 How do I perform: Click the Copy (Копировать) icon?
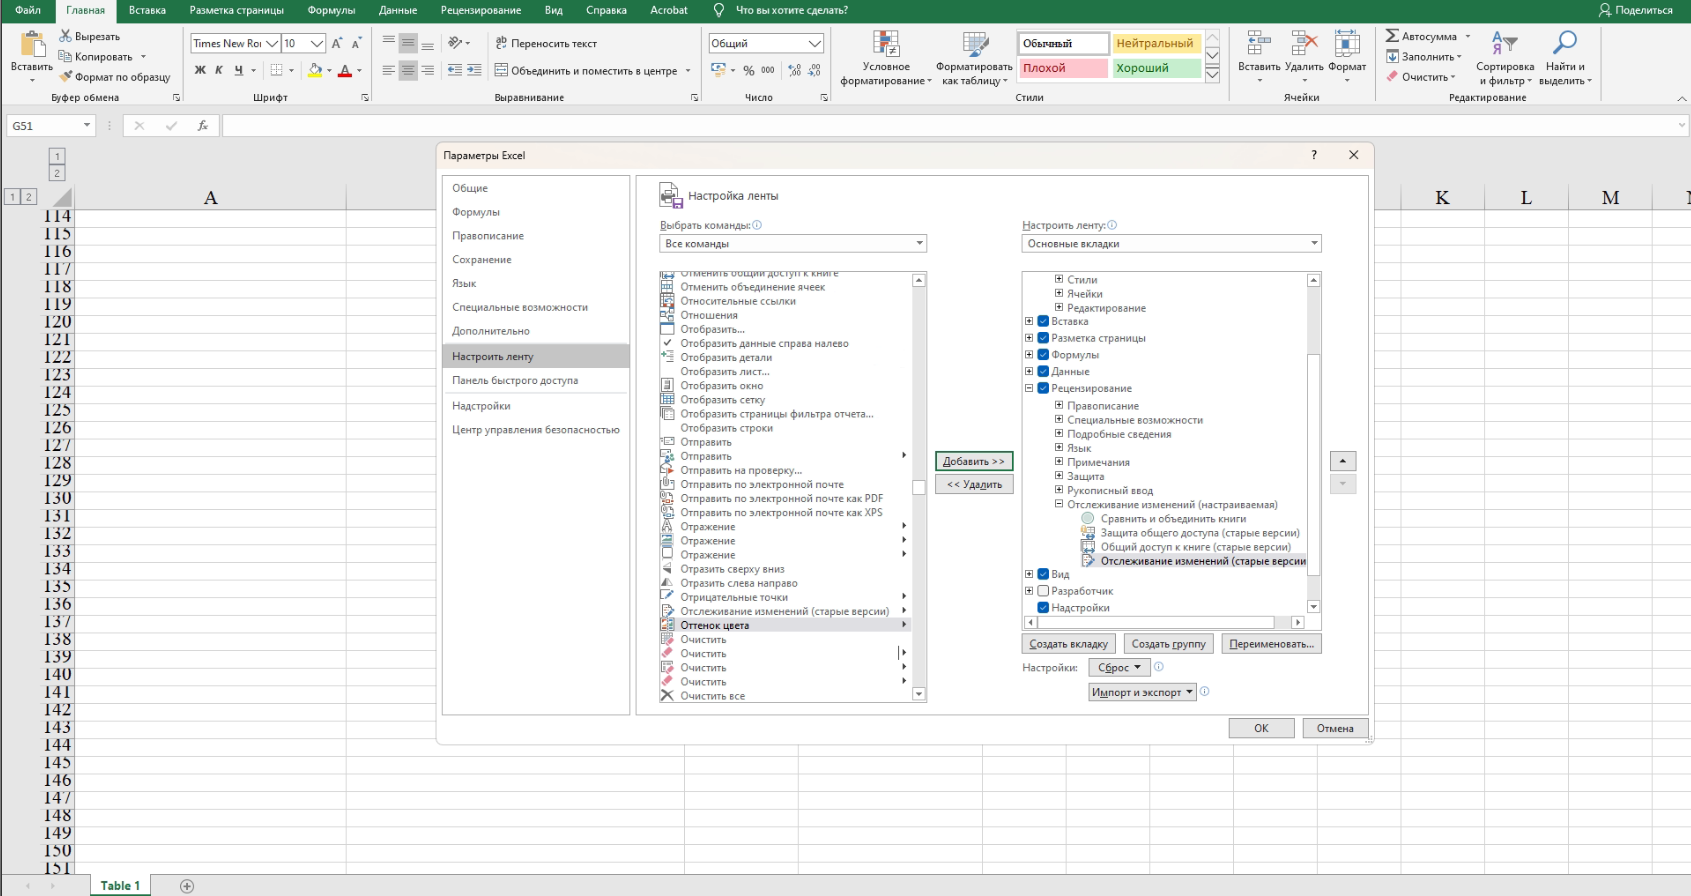point(65,56)
